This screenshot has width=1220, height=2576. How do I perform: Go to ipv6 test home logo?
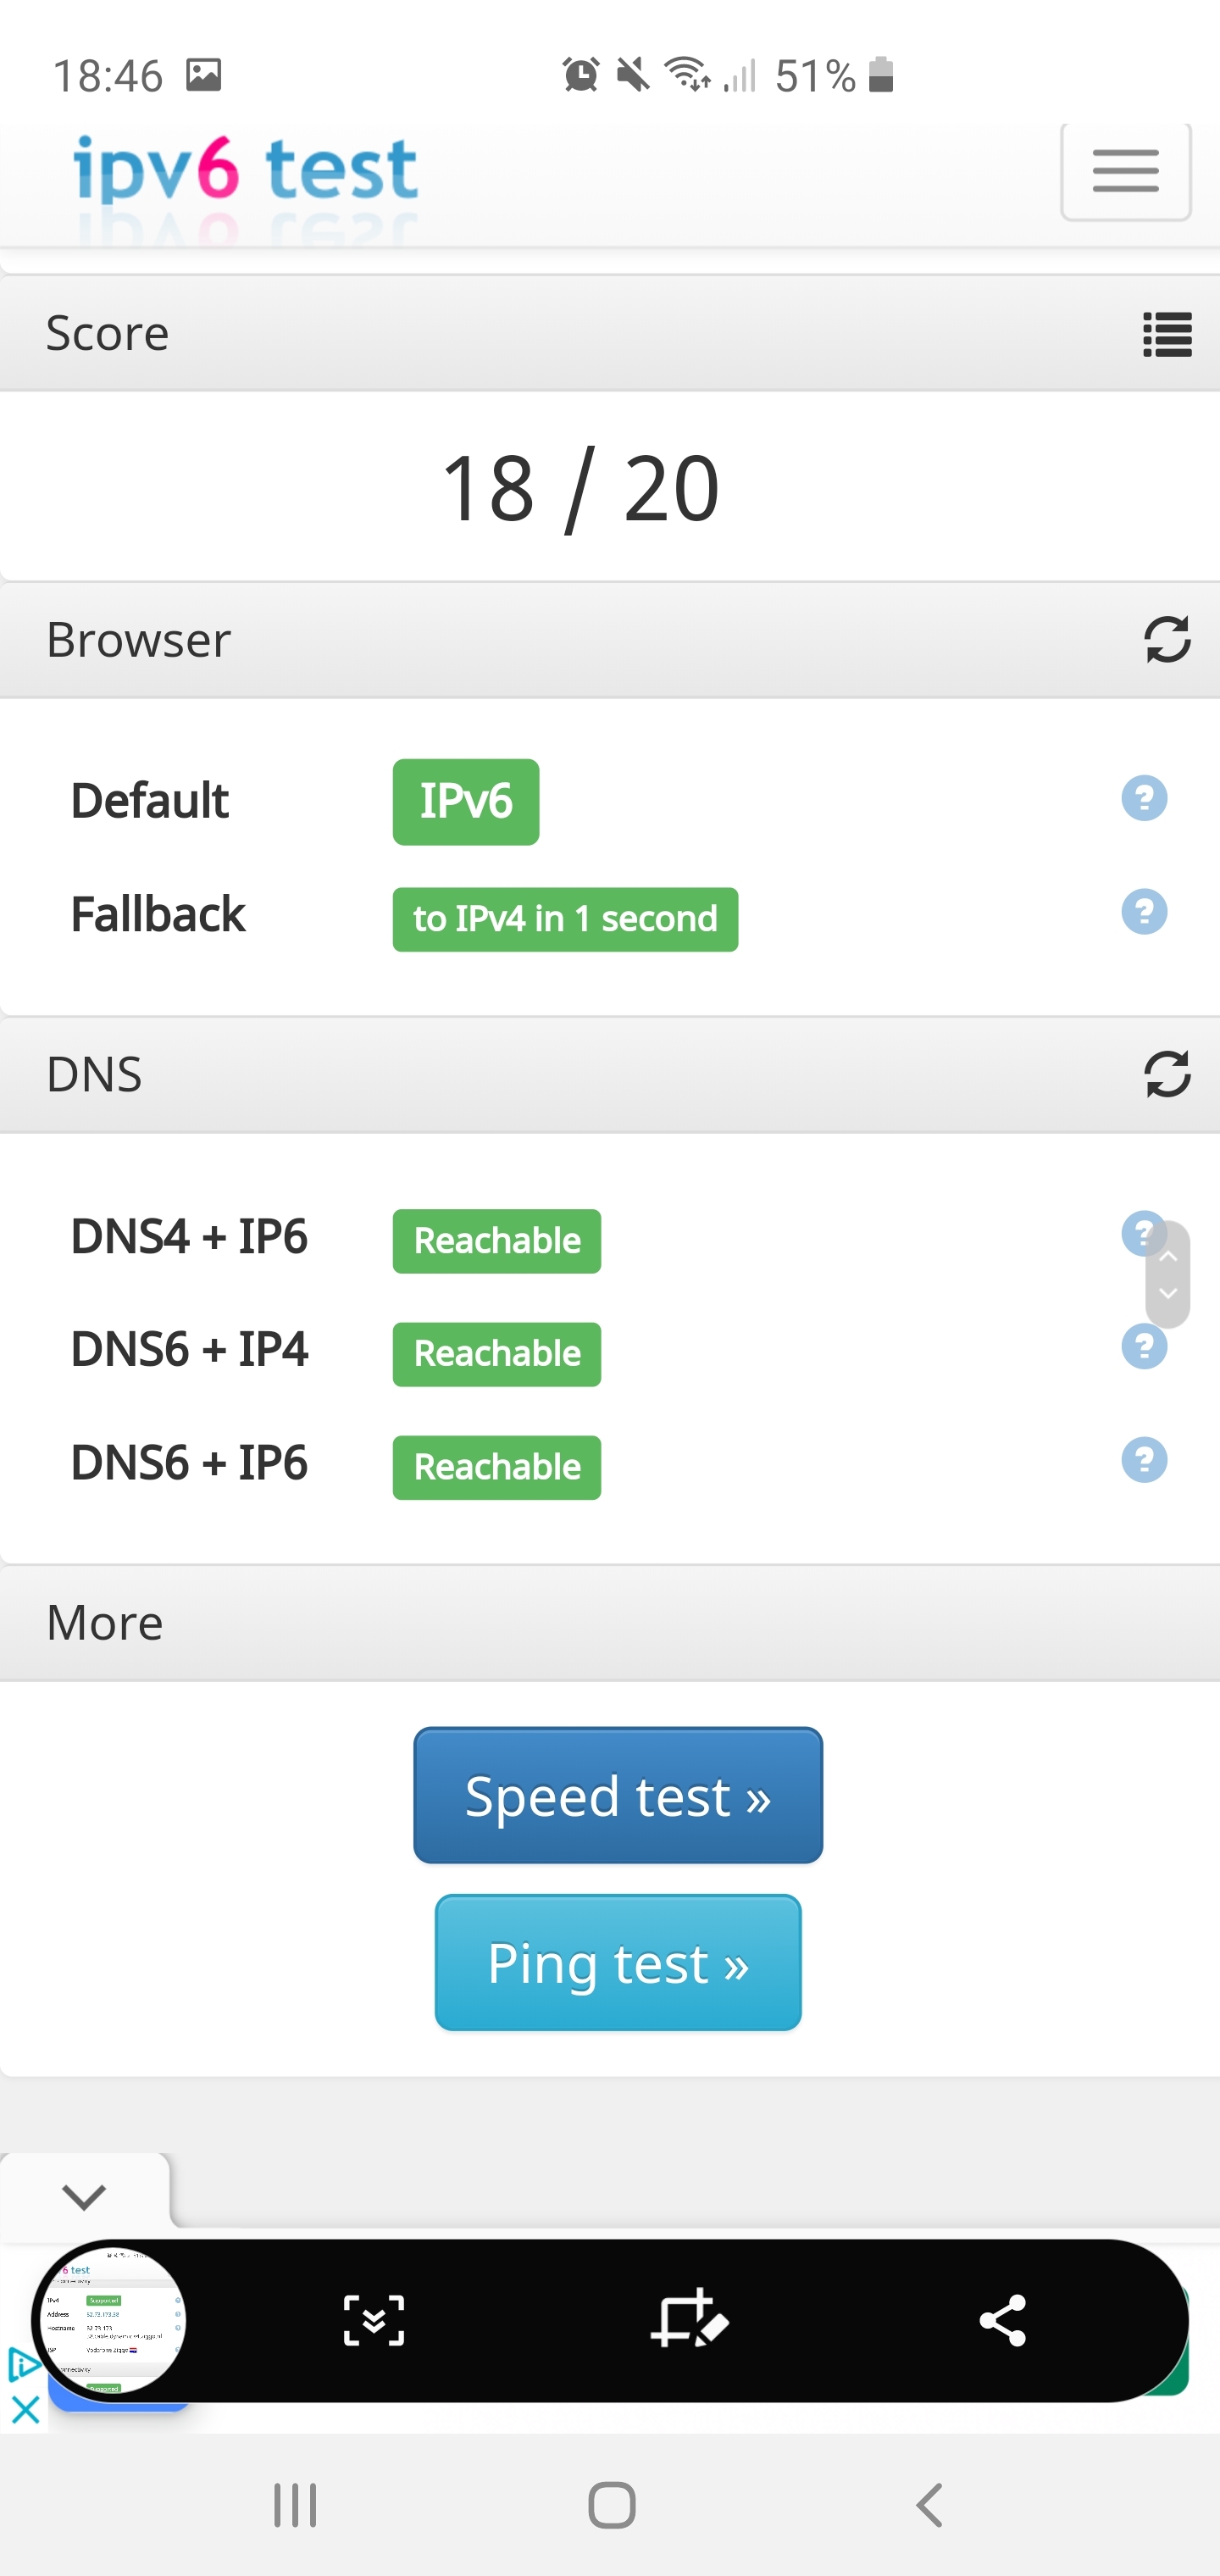245,170
